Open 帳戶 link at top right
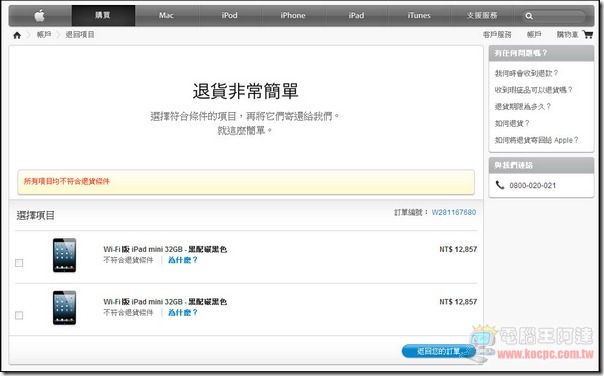Screen dimensions: 604x376 [x=534, y=35]
